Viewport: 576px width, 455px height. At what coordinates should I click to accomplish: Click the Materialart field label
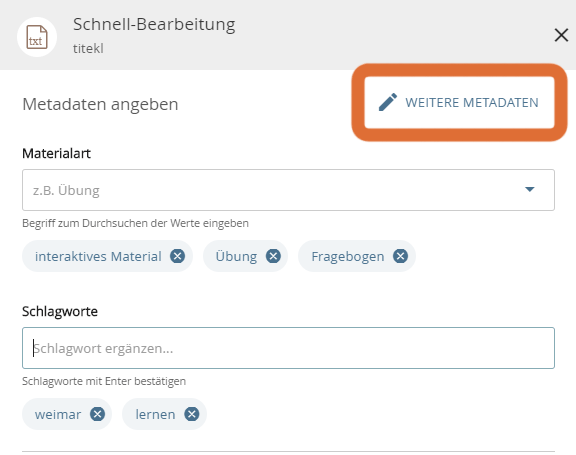[x=57, y=154]
